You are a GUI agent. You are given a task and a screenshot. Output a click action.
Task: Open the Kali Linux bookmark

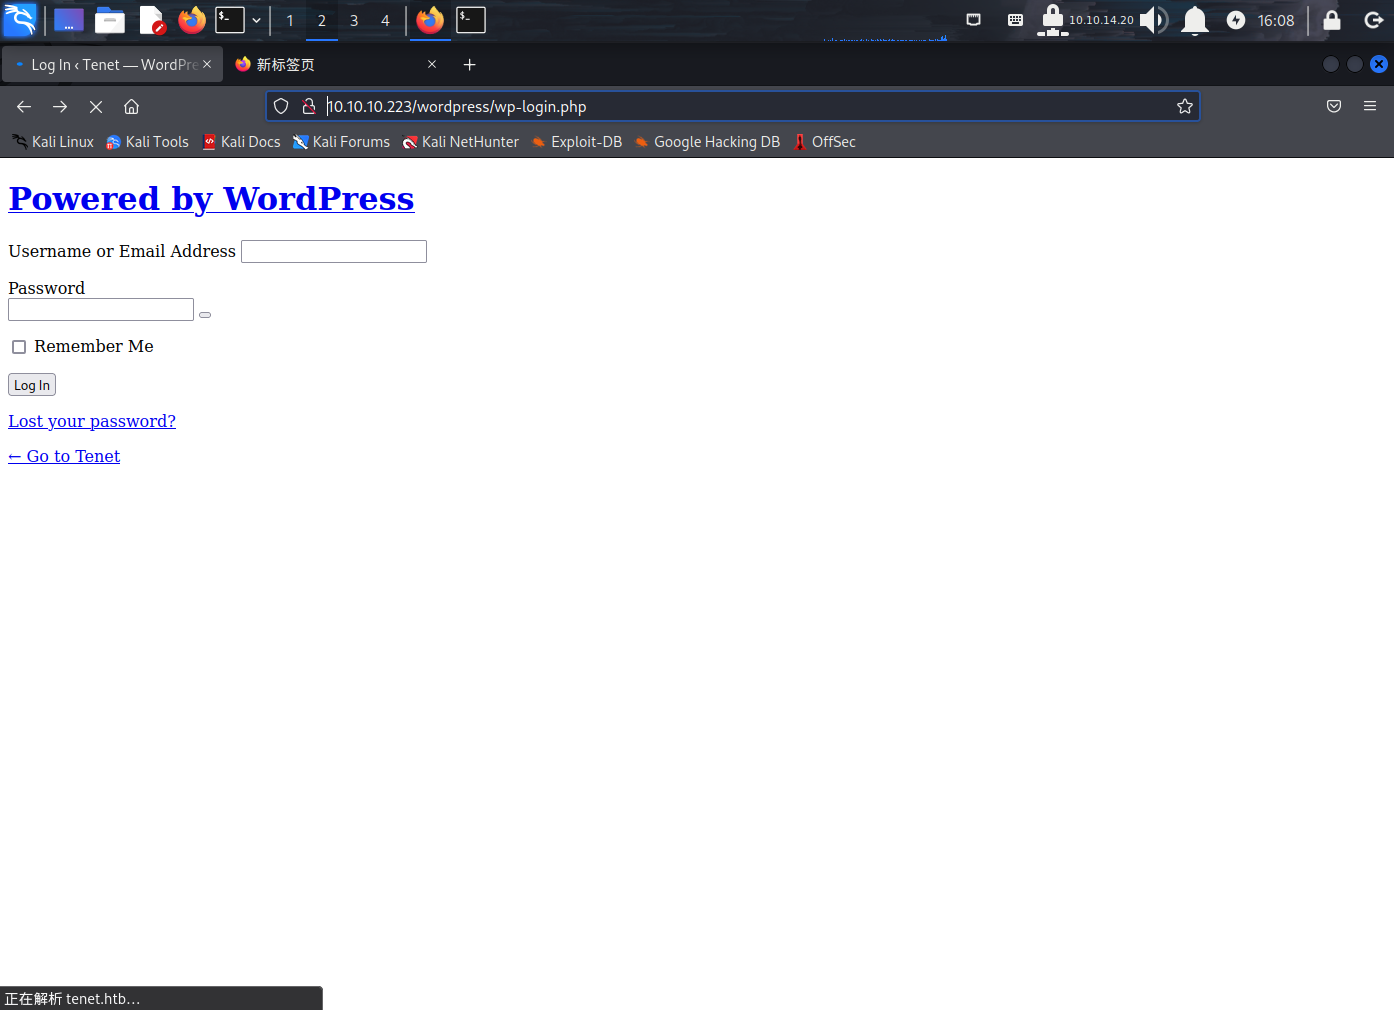coord(53,142)
